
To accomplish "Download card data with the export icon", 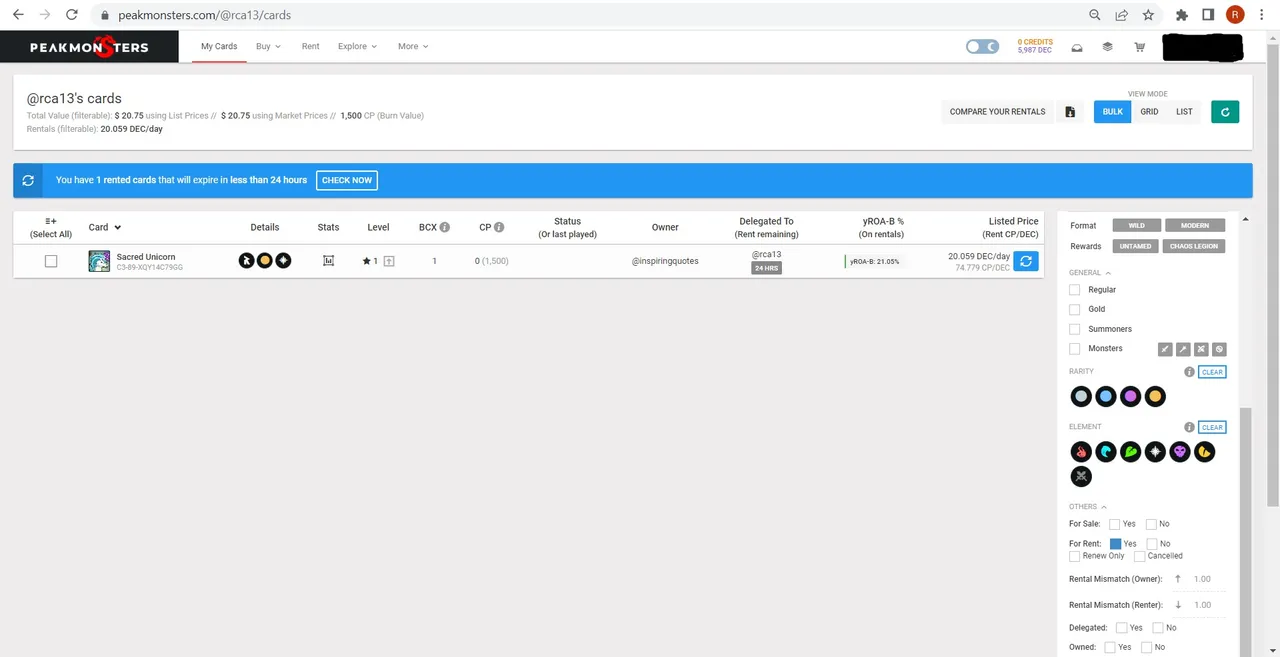I will coord(1070,112).
